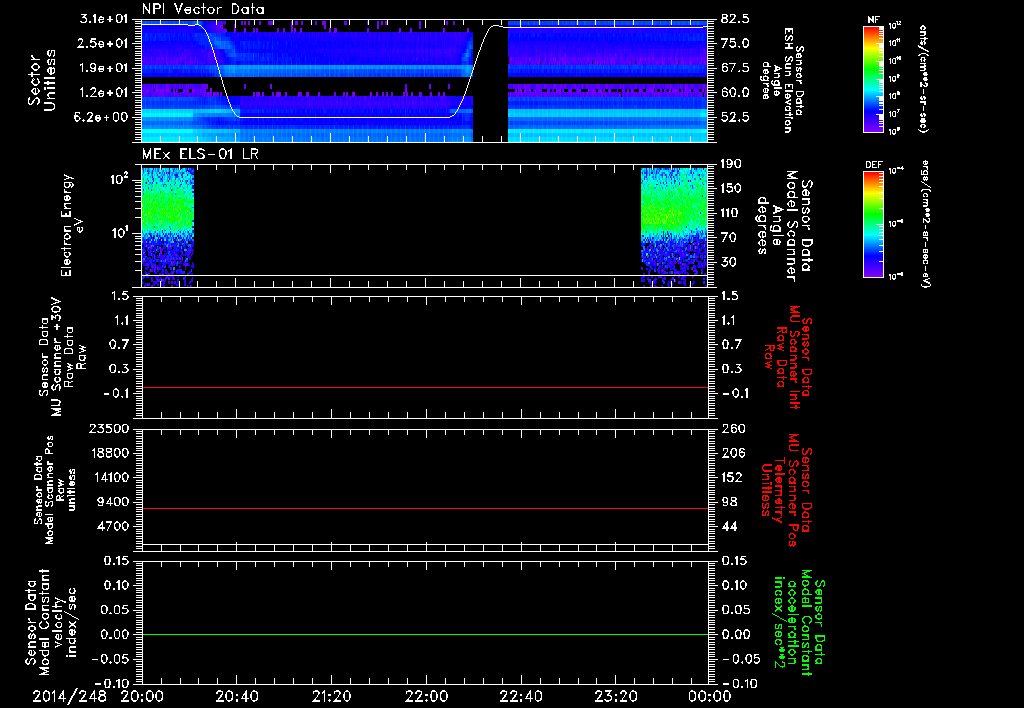
Task: Click the 18800 scanner position tick label
Action: pos(109,453)
